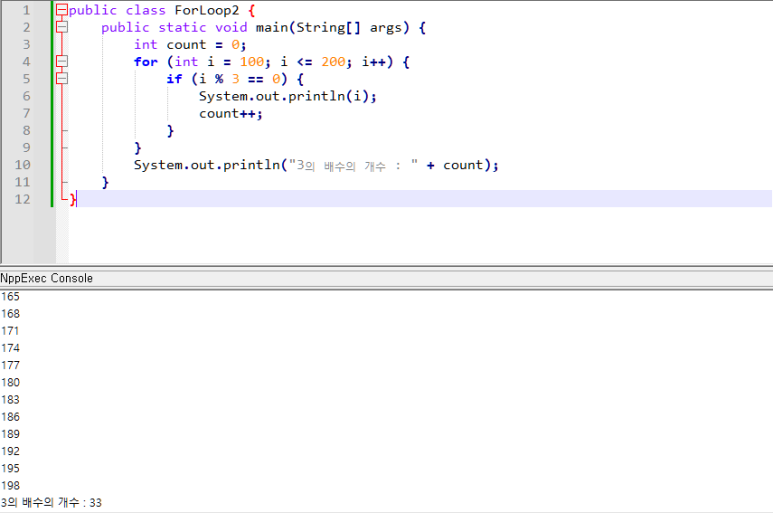Click console output line 171
The image size is (773, 513).
pyautogui.click(x=10, y=331)
